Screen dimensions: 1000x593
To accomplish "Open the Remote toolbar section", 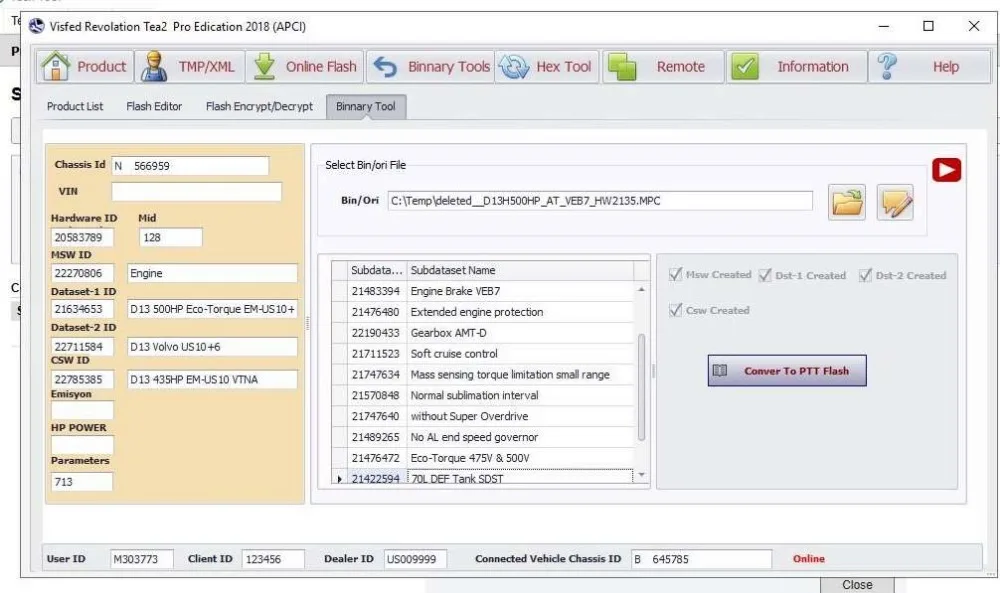I will [x=663, y=66].
